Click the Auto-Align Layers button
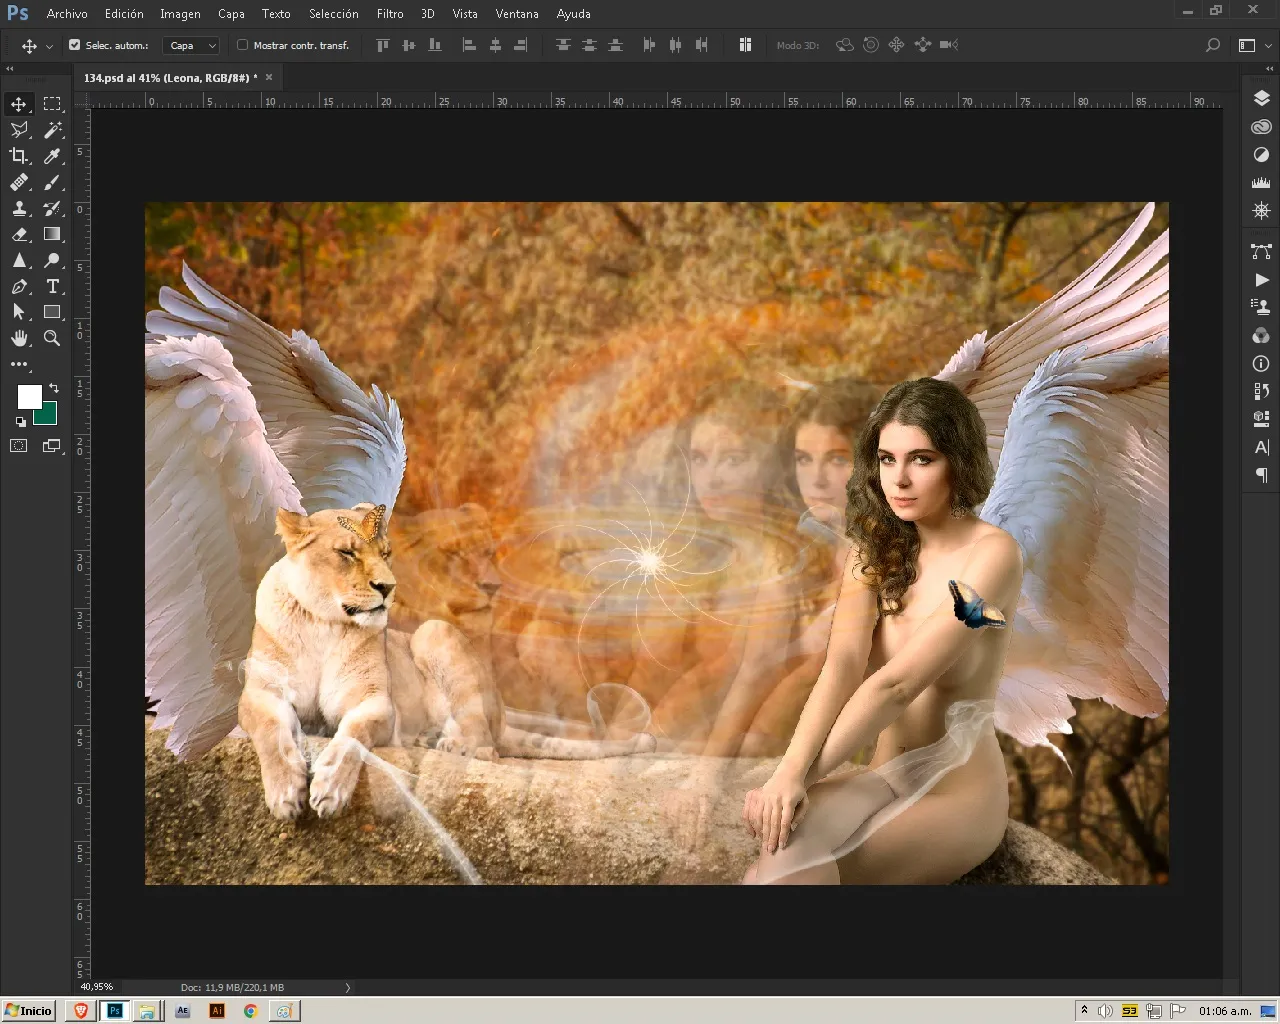This screenshot has height=1024, width=1280. [x=745, y=45]
